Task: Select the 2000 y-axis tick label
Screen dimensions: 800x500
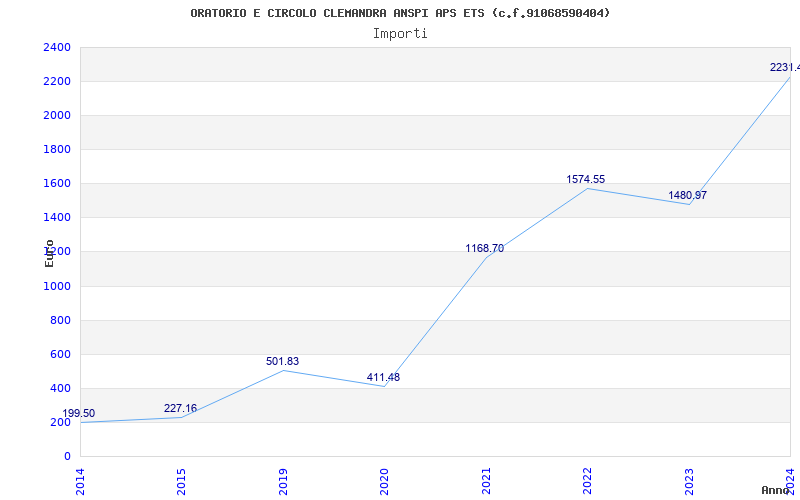Action: (x=57, y=115)
